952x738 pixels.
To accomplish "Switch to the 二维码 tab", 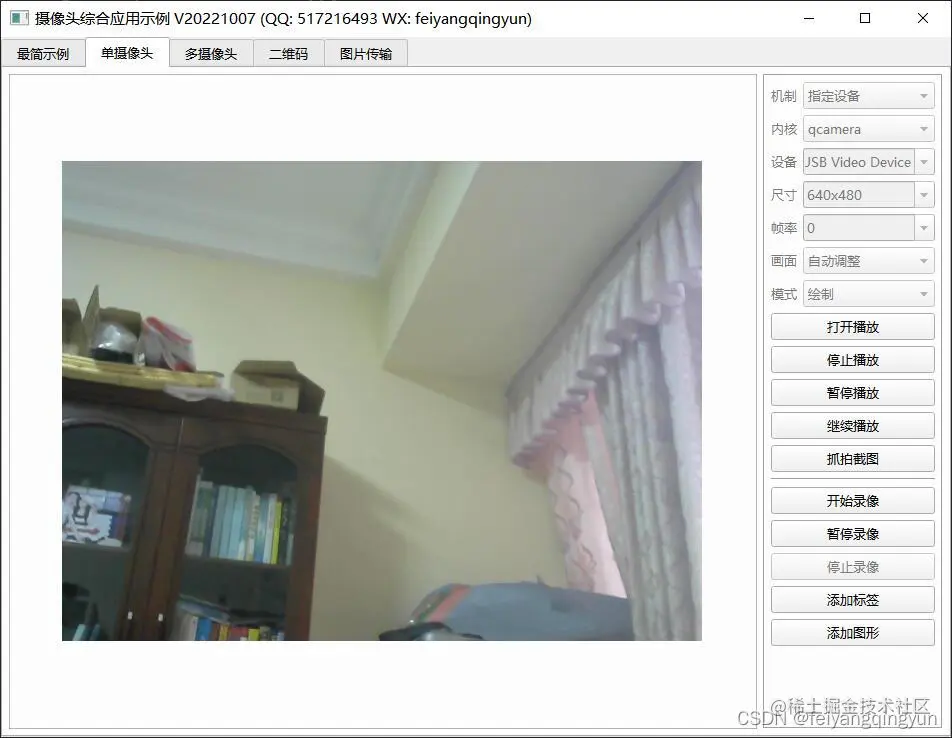I will 289,53.
